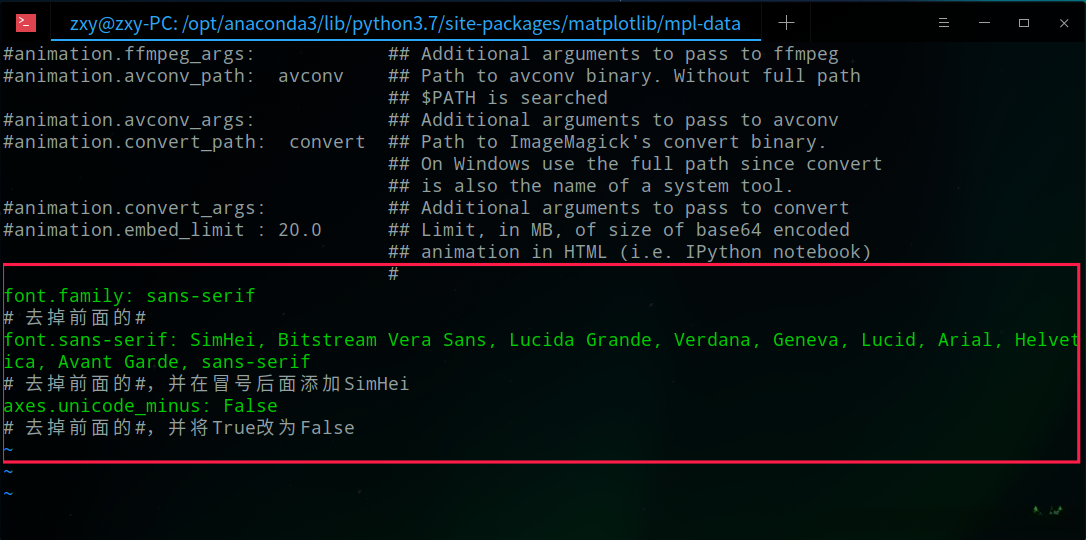The image size is (1086, 540).
Task: Click the False value after axes.unicode_minus
Action: pos(250,406)
